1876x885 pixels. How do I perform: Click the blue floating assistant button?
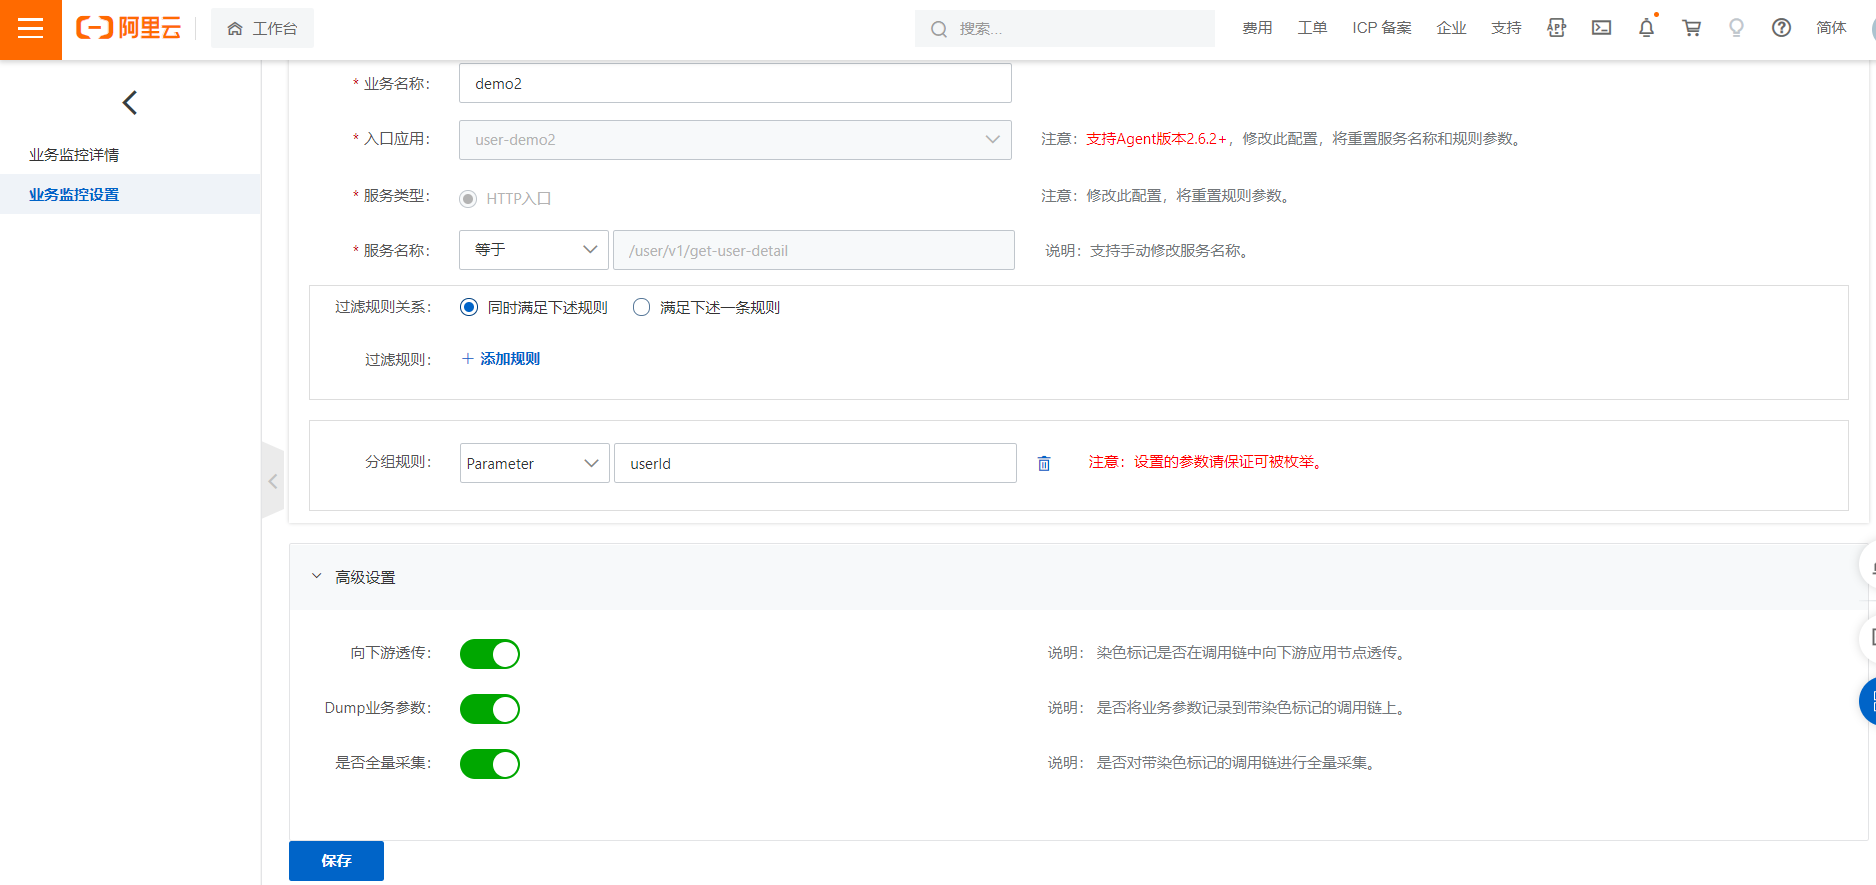[1867, 702]
